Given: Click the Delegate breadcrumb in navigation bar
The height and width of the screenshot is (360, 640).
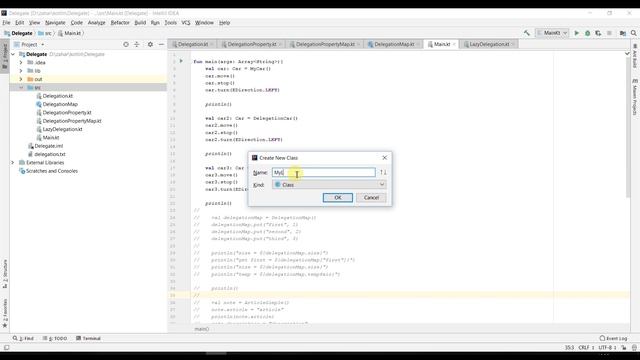Looking at the screenshot, I should point(18,33).
